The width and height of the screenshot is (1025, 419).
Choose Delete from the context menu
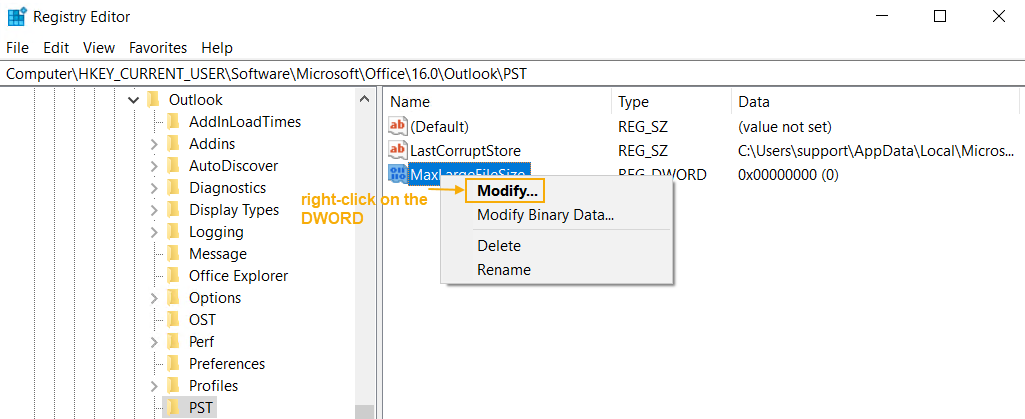pos(499,246)
